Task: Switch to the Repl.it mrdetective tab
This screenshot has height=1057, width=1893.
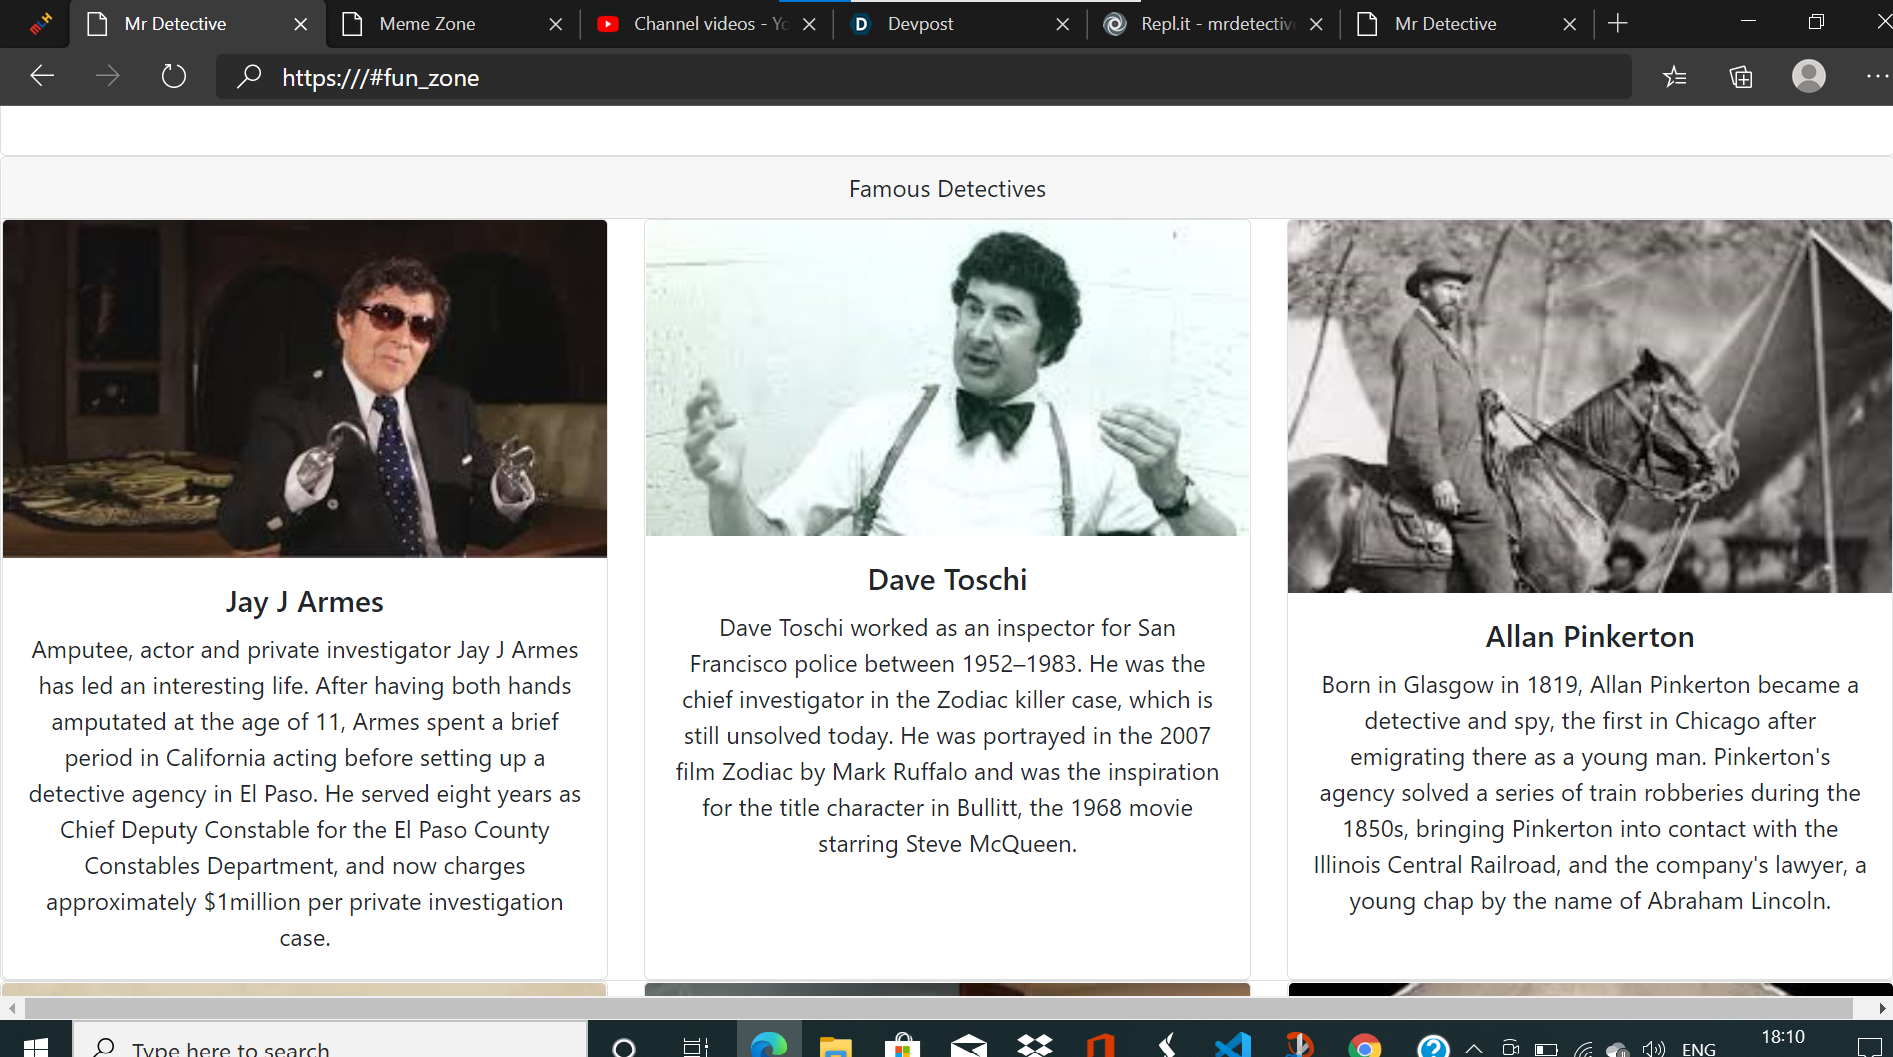Action: pyautogui.click(x=1213, y=24)
